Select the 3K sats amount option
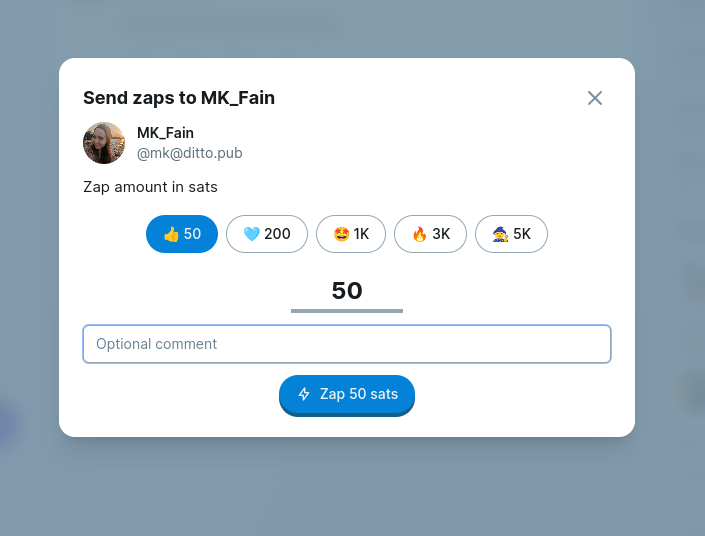705x536 pixels. [431, 234]
